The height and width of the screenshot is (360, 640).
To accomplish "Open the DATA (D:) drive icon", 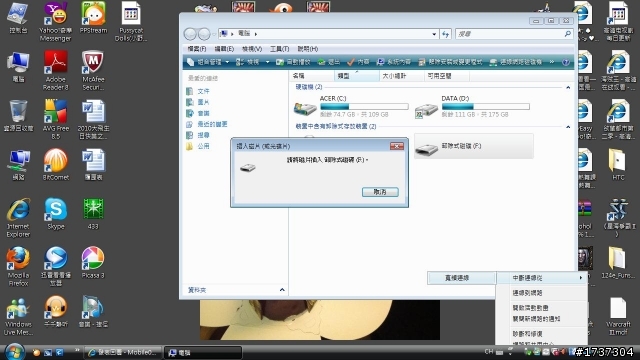I will point(426,110).
